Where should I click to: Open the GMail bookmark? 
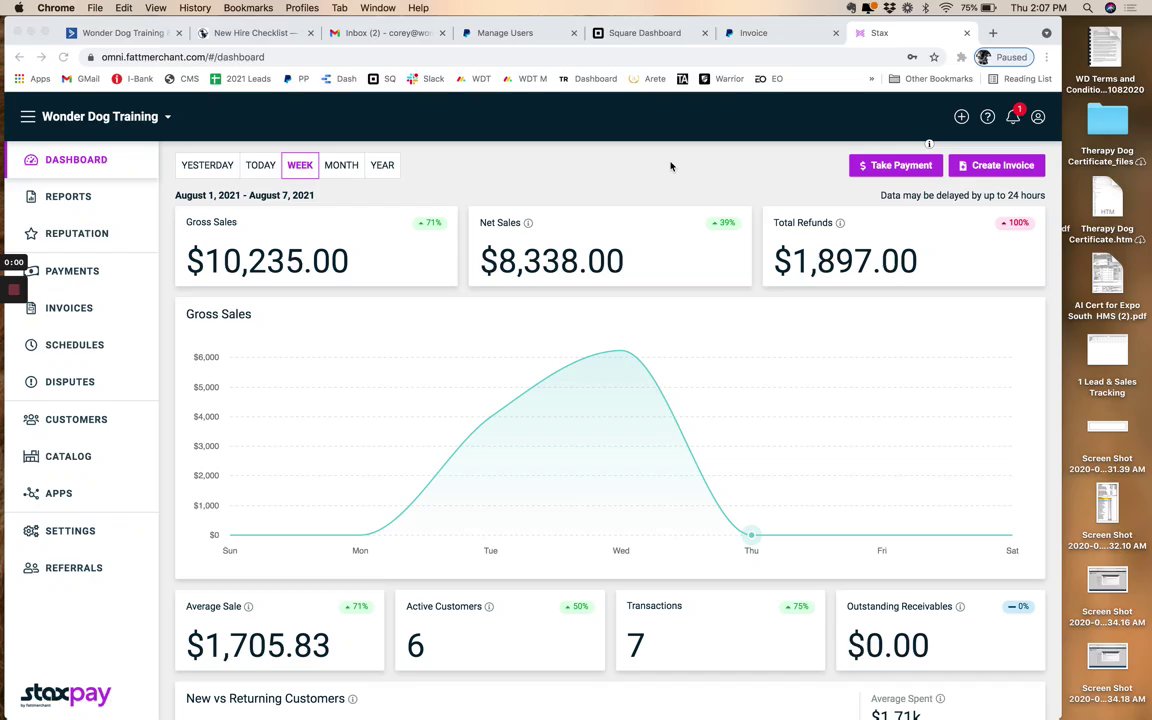pyautogui.click(x=81, y=79)
